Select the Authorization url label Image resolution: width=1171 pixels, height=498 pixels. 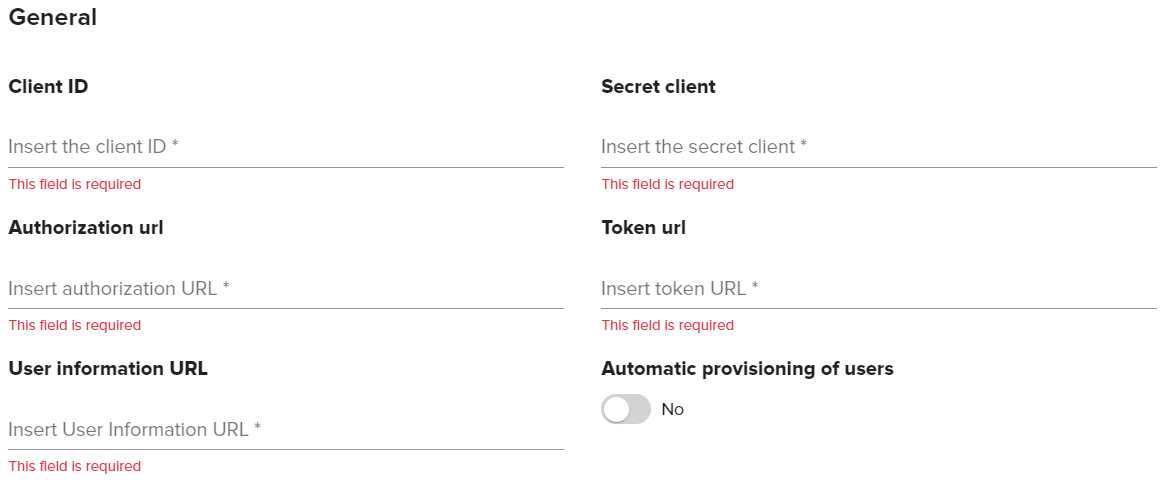(x=86, y=228)
